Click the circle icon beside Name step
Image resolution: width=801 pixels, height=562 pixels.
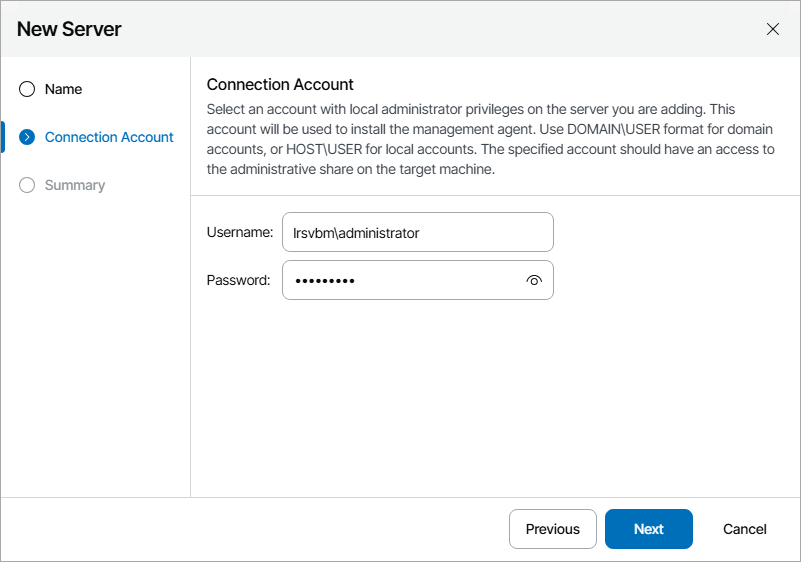(x=27, y=89)
